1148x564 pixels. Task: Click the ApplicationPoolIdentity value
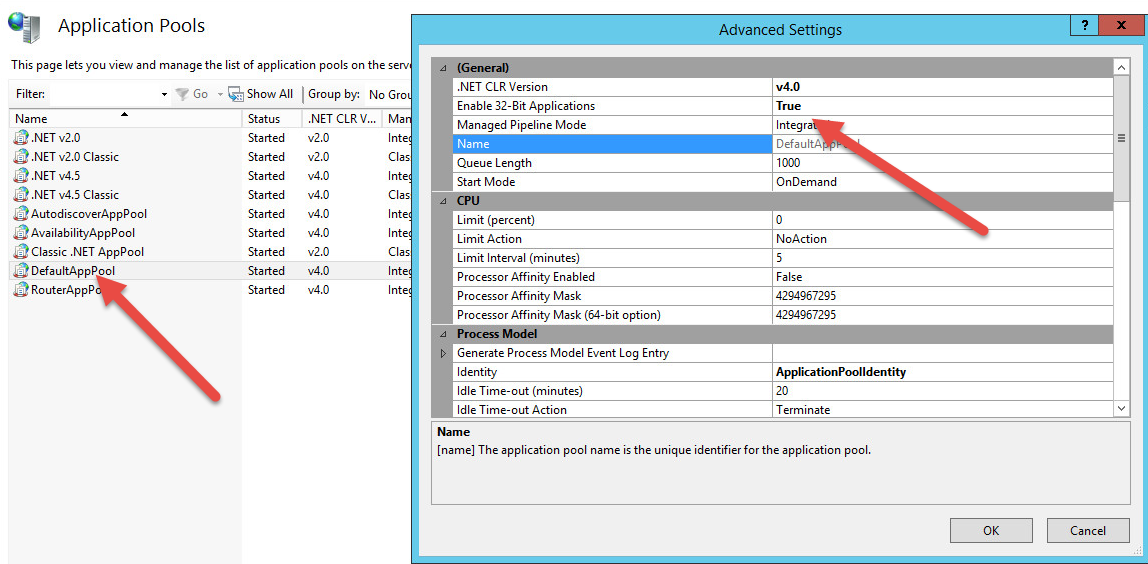[x=841, y=372]
